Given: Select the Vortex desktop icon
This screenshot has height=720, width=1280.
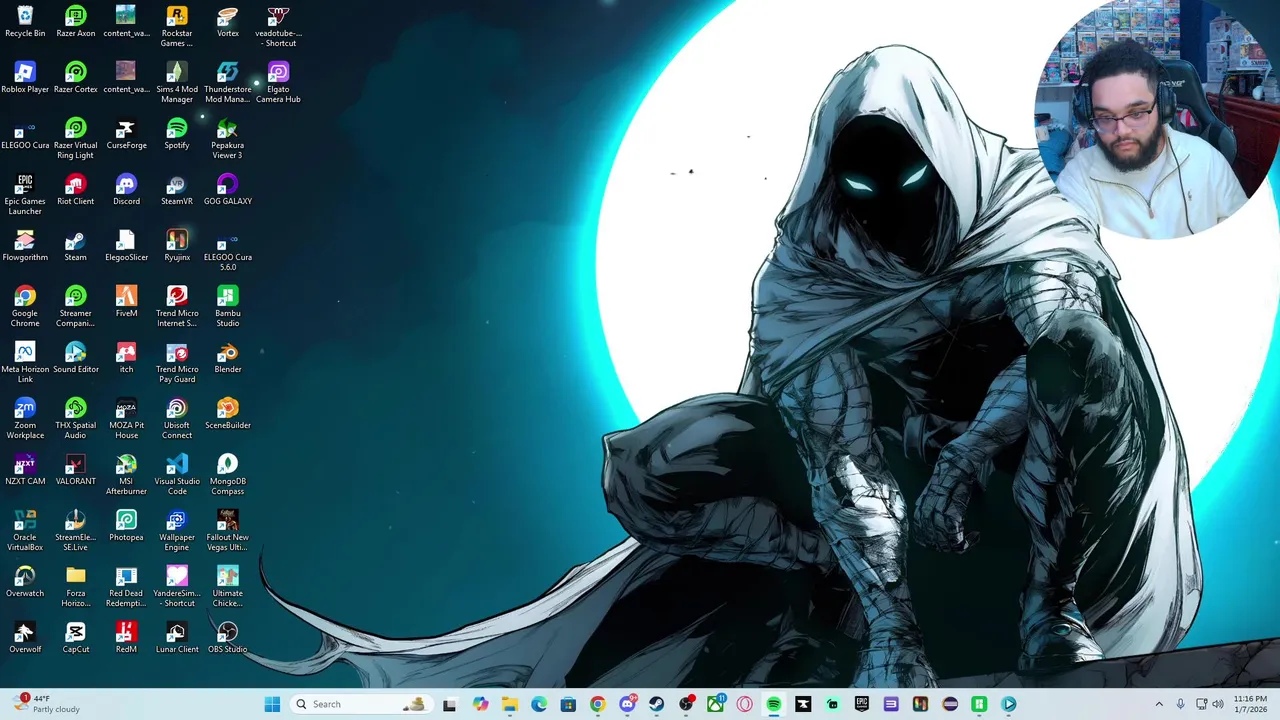Looking at the screenshot, I should click(228, 22).
